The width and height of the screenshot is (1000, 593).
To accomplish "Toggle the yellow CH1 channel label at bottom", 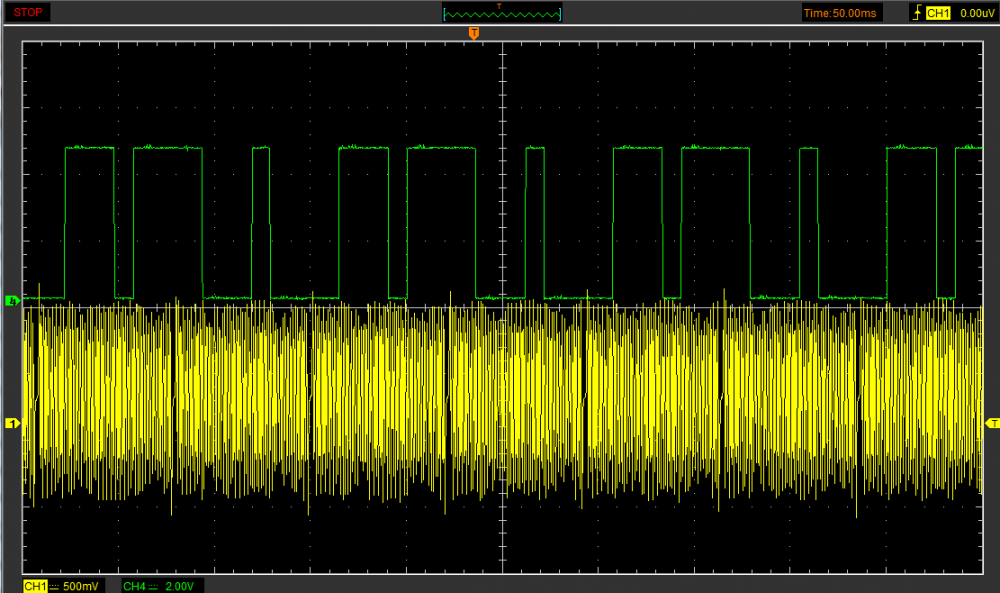I will pyautogui.click(x=34, y=585).
